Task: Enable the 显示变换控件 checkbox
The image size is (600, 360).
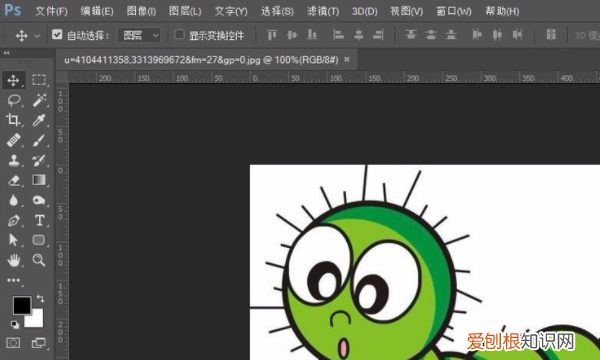Action: [179, 34]
